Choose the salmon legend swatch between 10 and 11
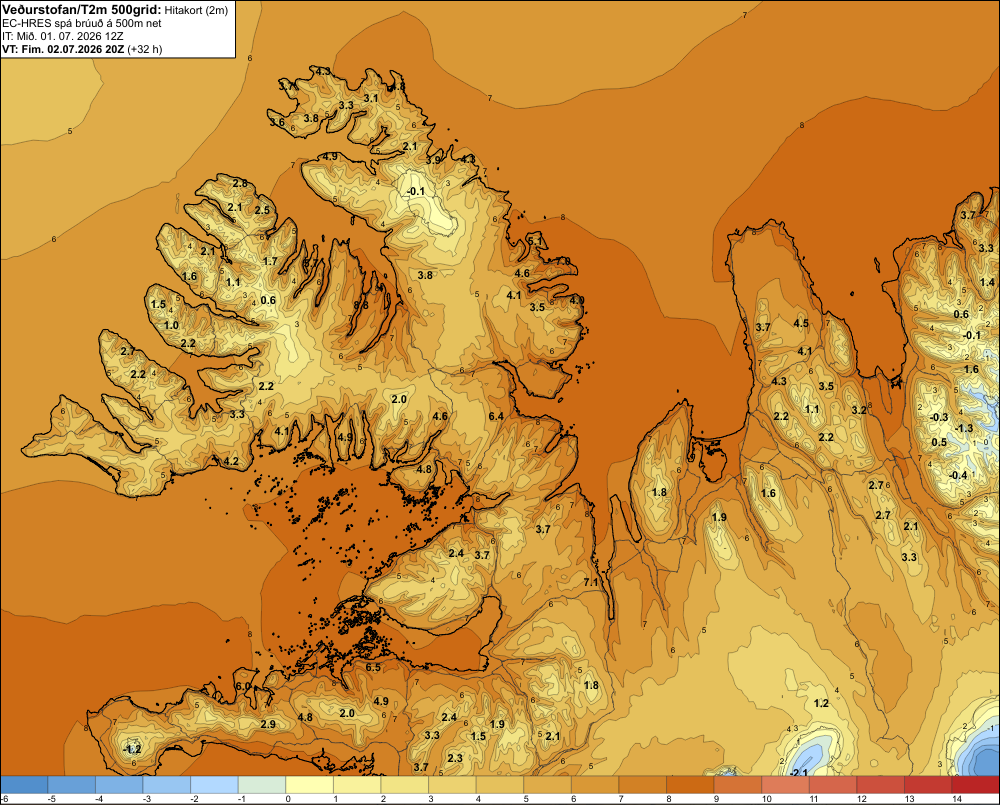The height and width of the screenshot is (805, 1000). pyautogui.click(x=786, y=785)
